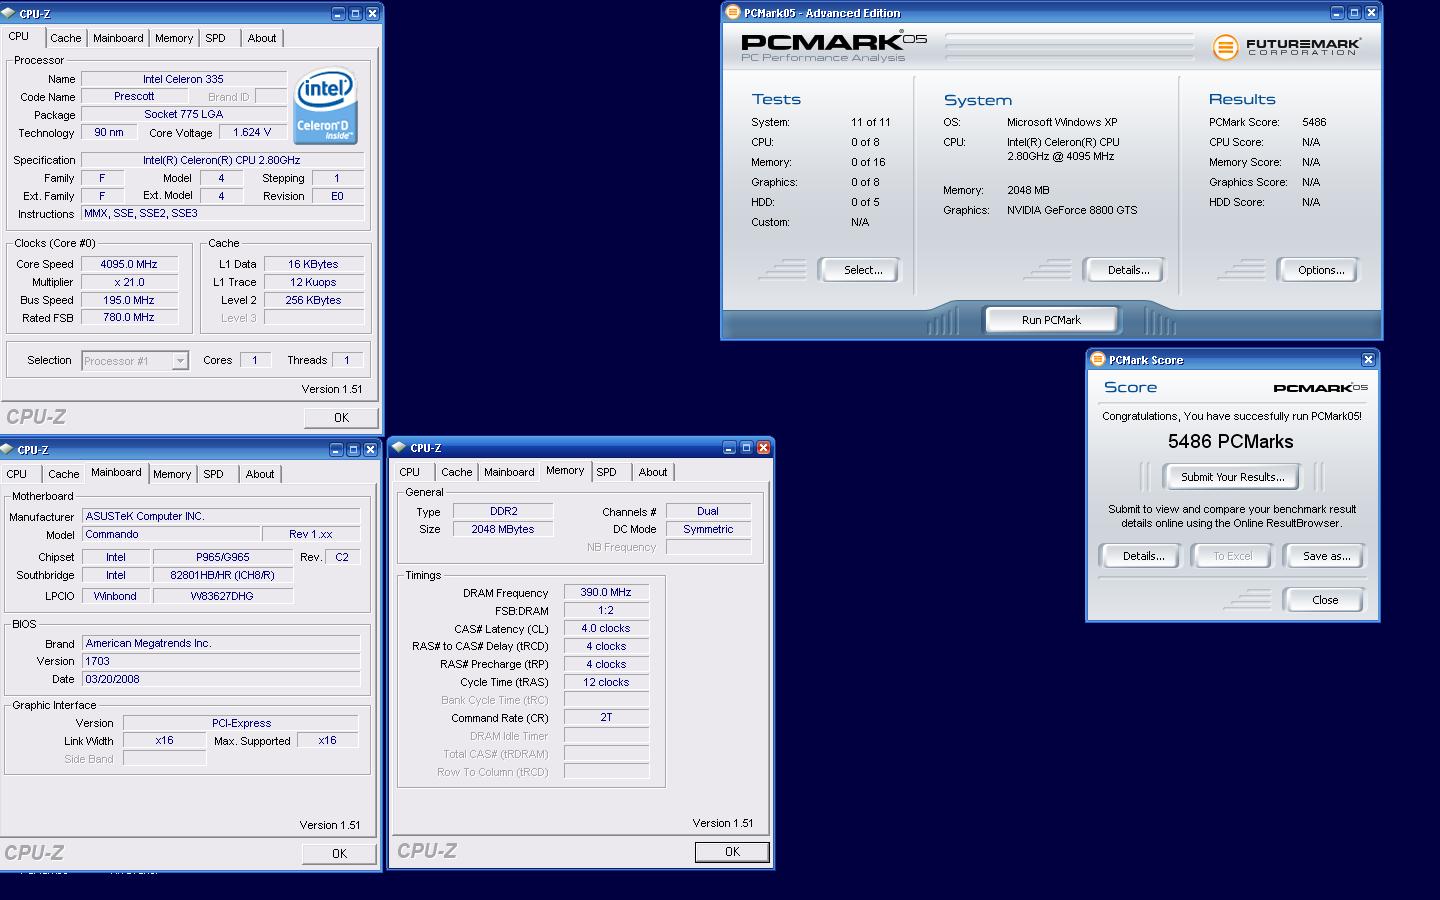Click OK in the top CPU-Z window
1440x900 pixels.
pos(342,418)
